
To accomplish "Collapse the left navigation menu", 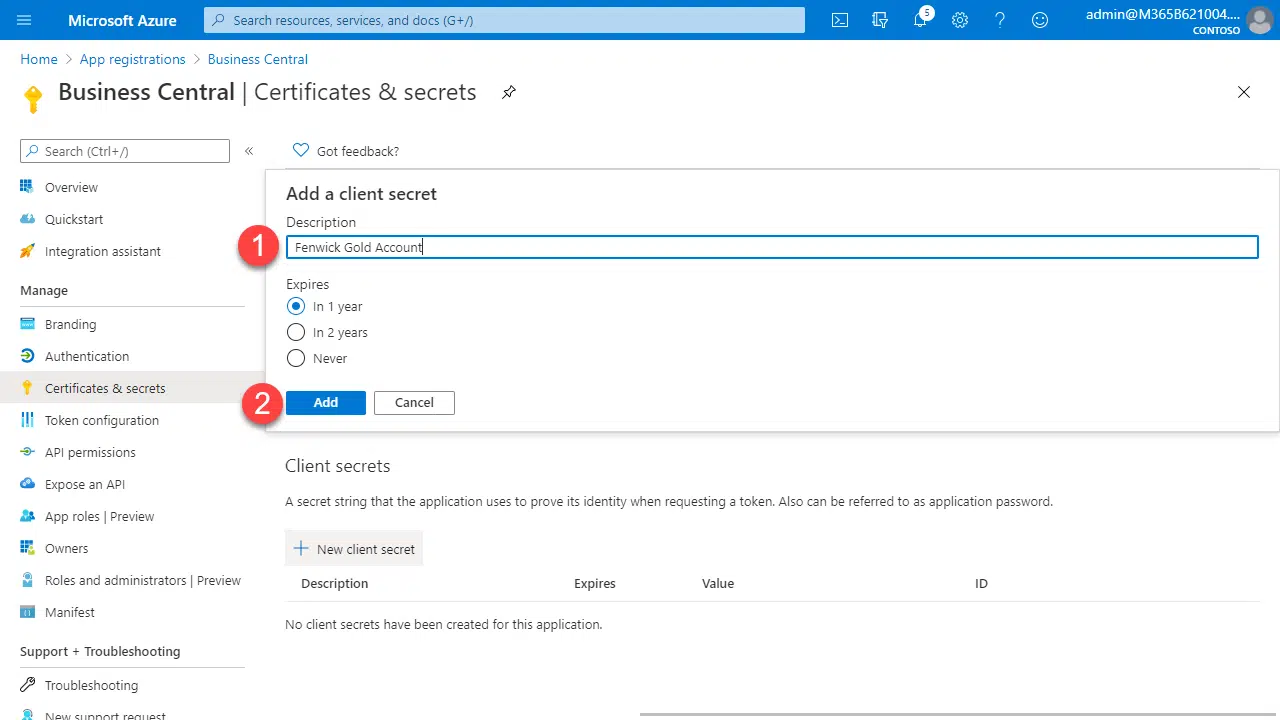I will pos(249,151).
